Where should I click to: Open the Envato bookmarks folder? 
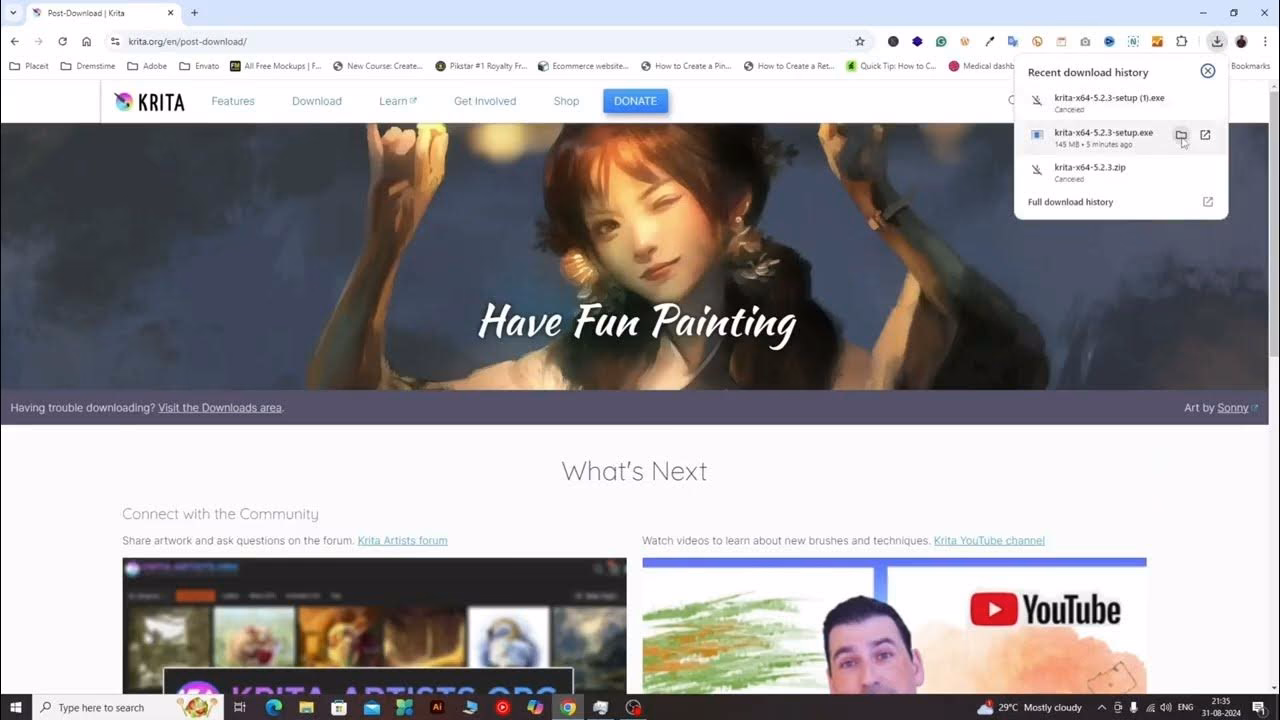pos(199,66)
